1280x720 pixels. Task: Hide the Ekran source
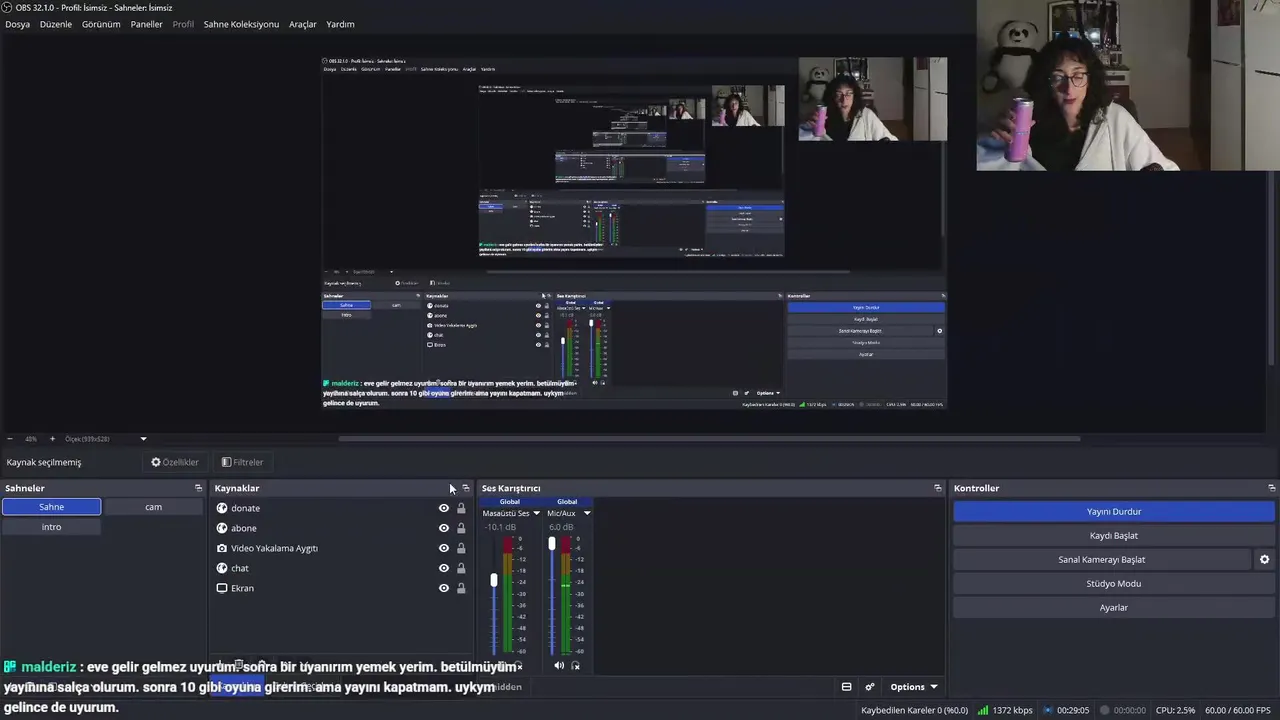(x=444, y=588)
